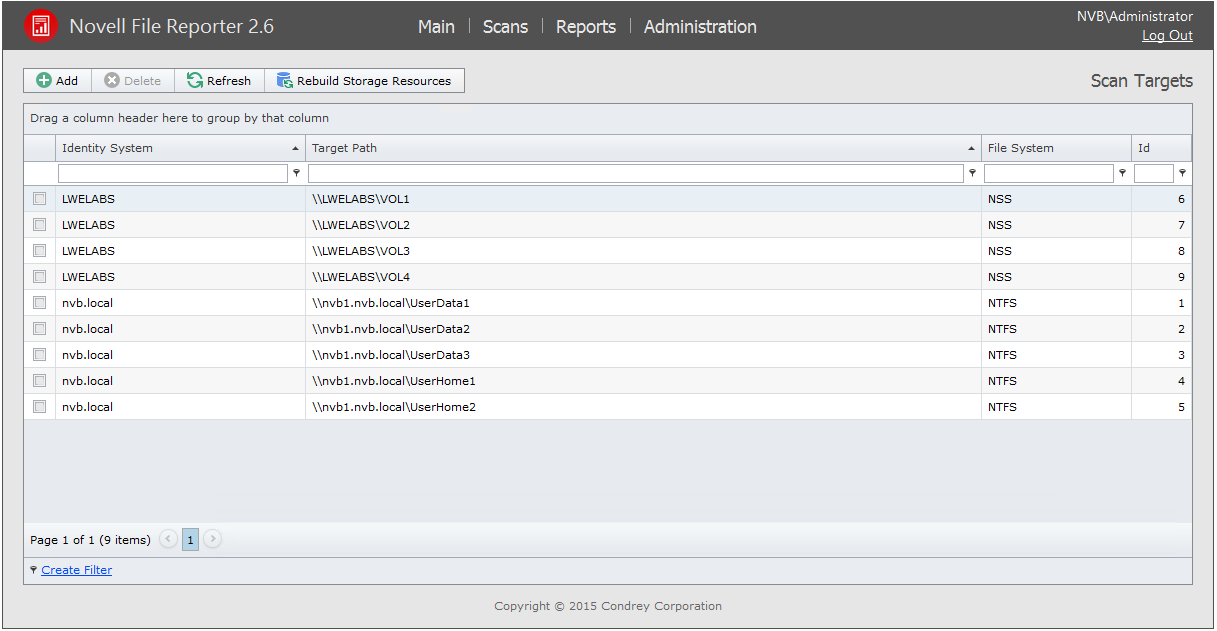Click the Novell File Reporter logo icon

41,26
